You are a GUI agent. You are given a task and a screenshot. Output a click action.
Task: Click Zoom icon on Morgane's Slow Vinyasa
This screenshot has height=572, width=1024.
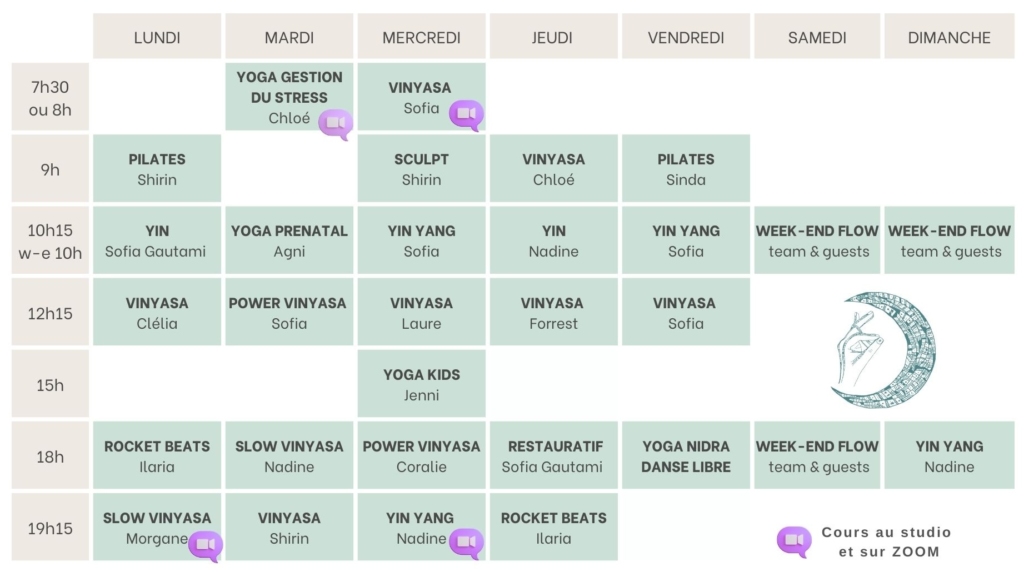click(205, 545)
